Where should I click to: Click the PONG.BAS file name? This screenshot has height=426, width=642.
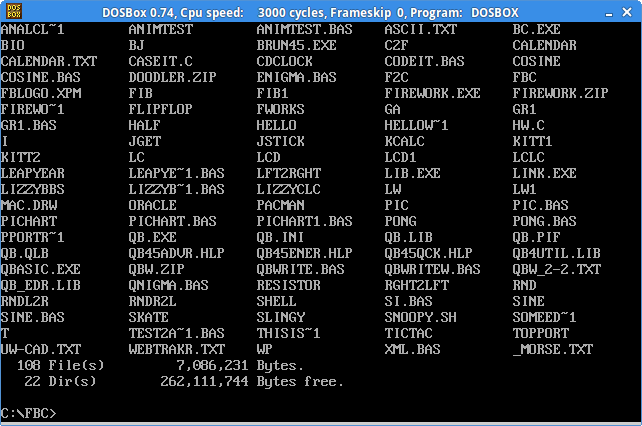(x=544, y=221)
